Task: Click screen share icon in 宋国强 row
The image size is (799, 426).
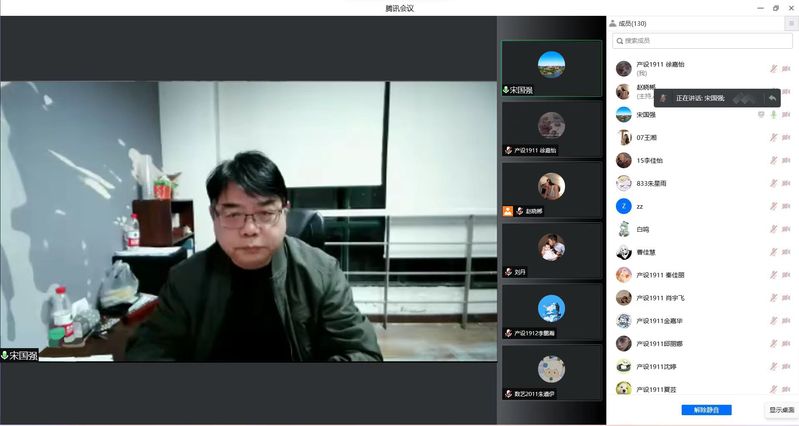Action: (760, 115)
